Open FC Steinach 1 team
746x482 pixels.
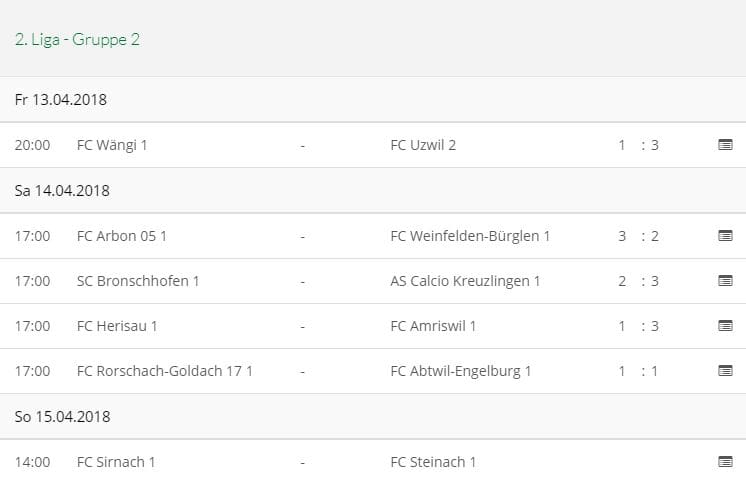click(433, 462)
